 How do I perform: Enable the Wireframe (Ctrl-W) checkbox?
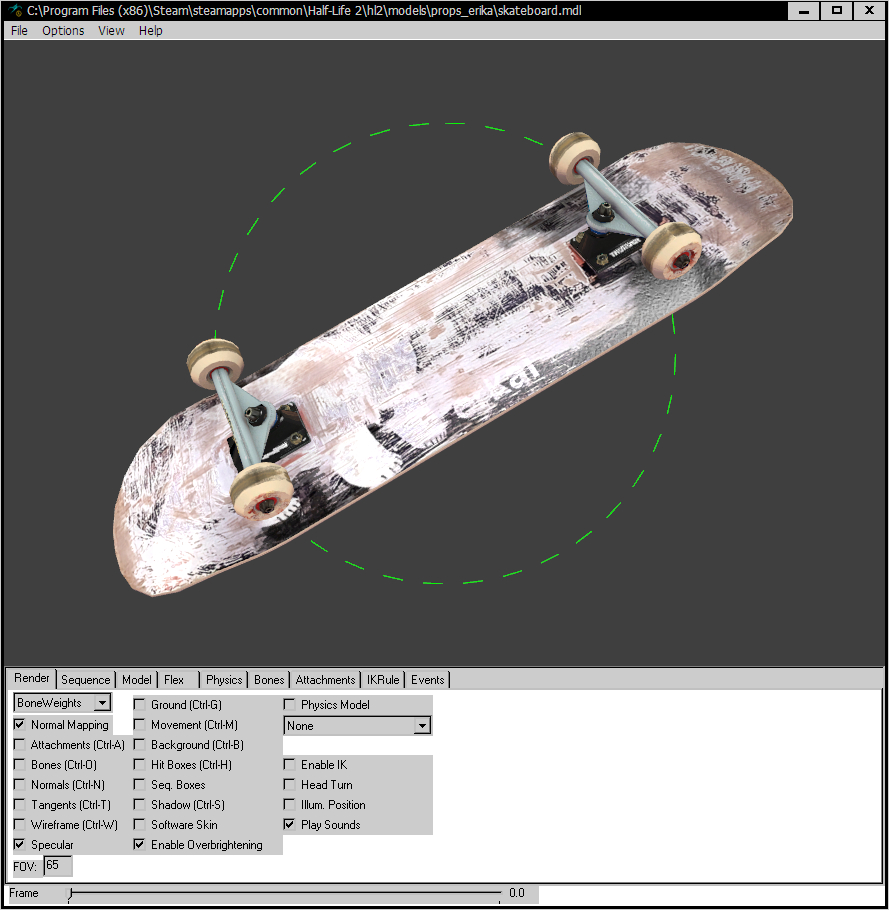point(21,825)
